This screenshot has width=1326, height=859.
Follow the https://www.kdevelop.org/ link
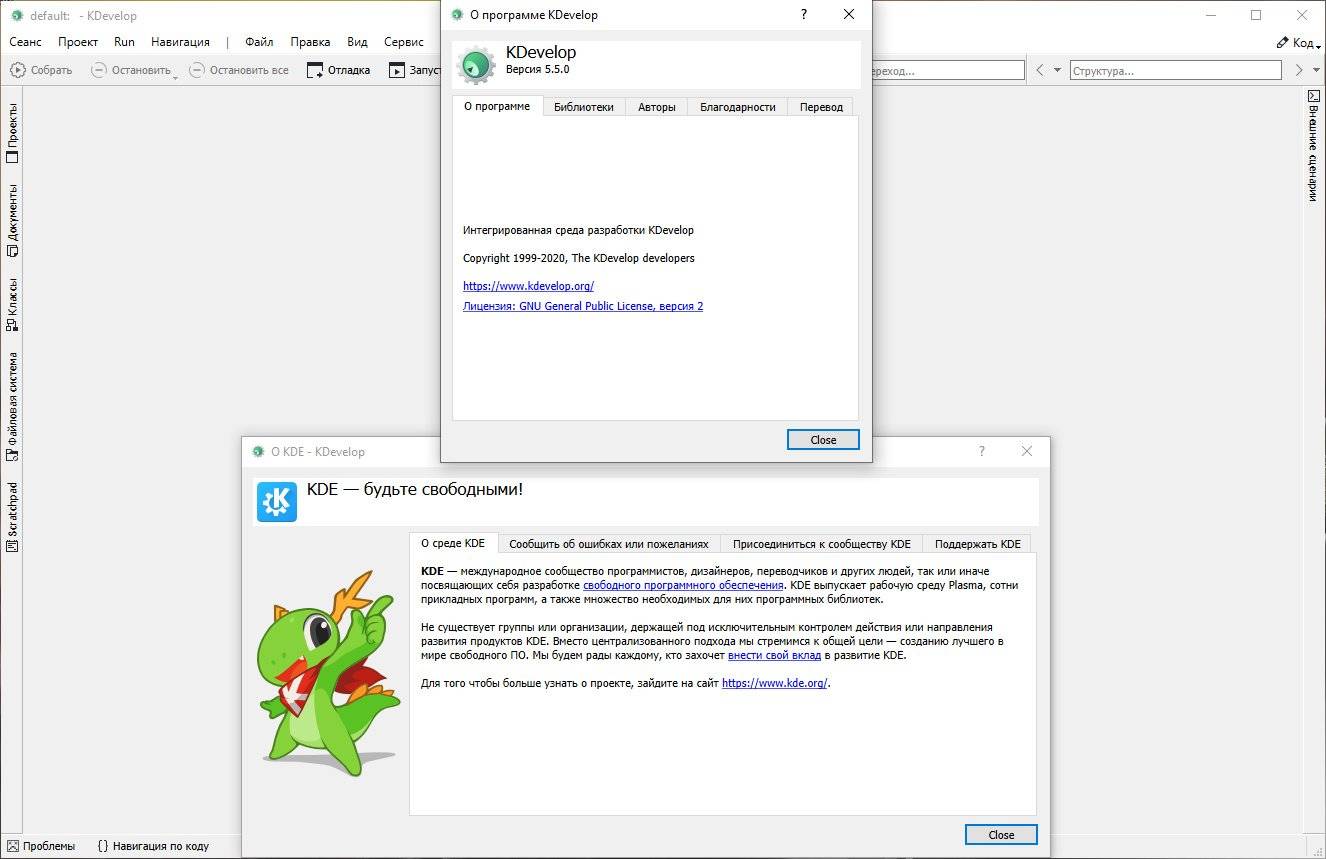(x=528, y=286)
